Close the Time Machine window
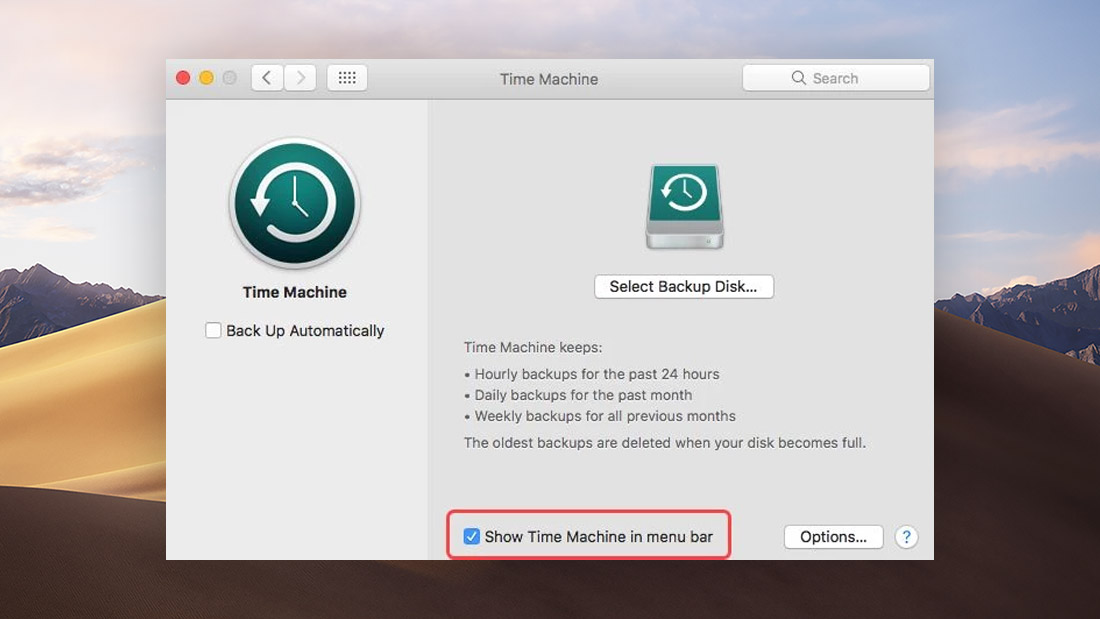This screenshot has width=1100, height=619. (183, 78)
